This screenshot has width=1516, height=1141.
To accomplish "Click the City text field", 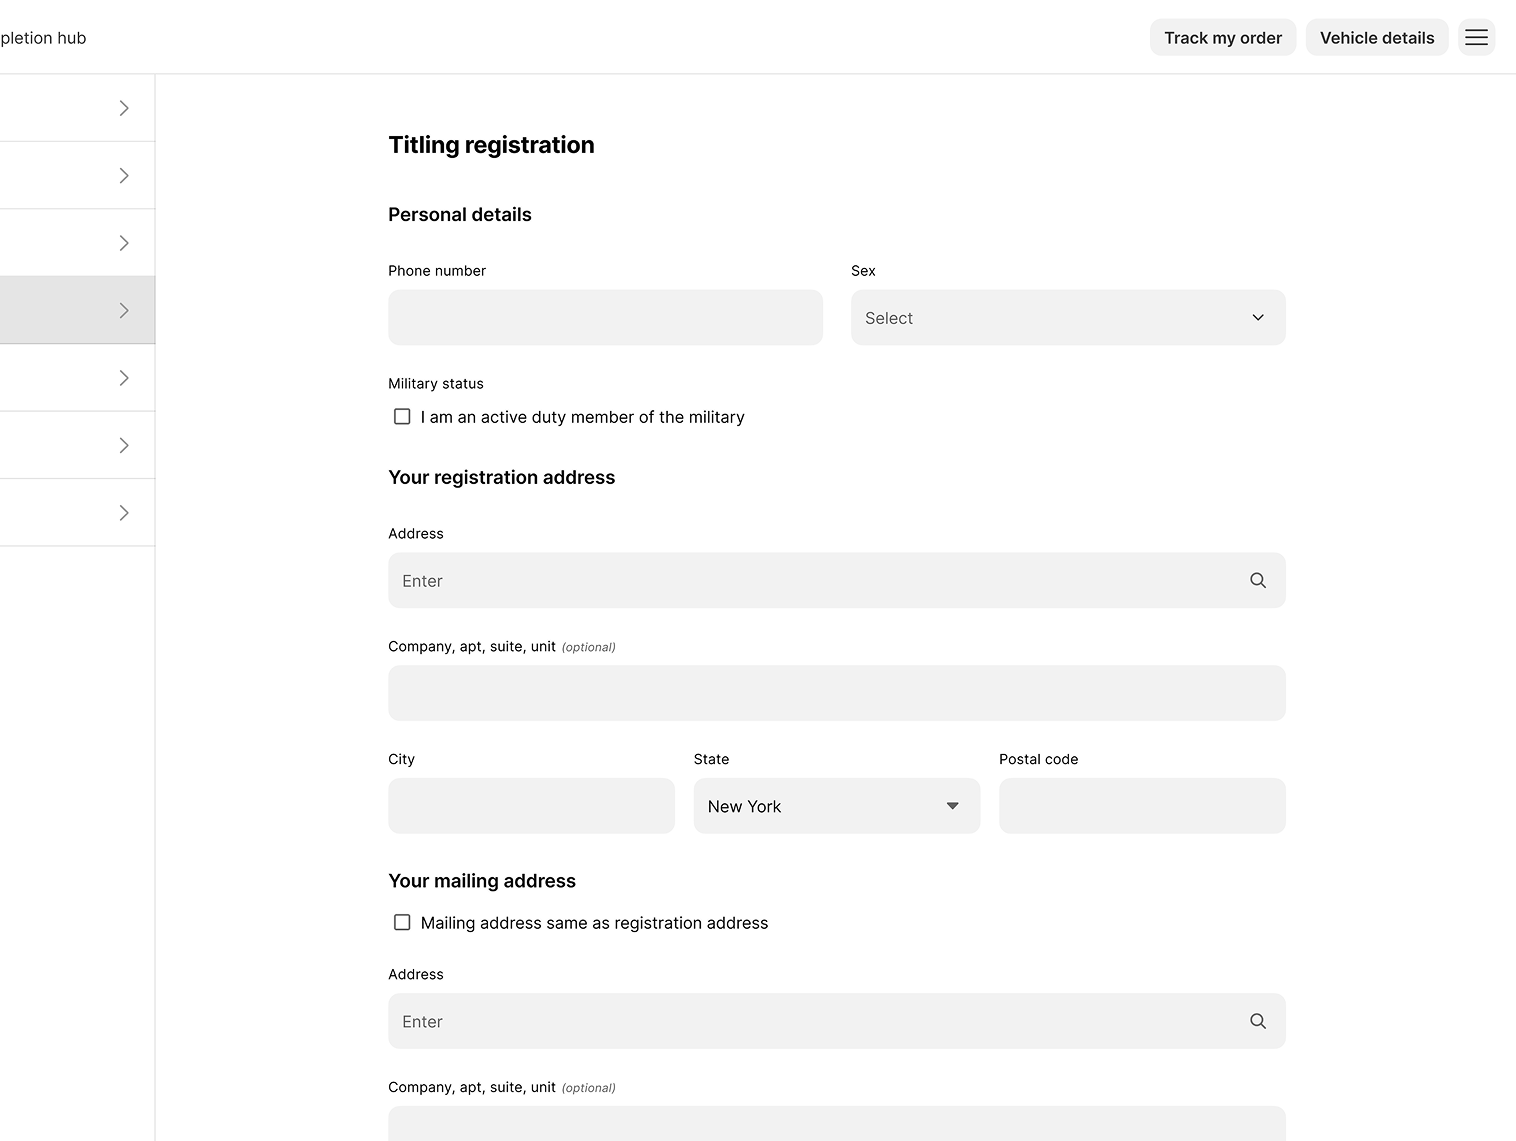I will click(531, 806).
